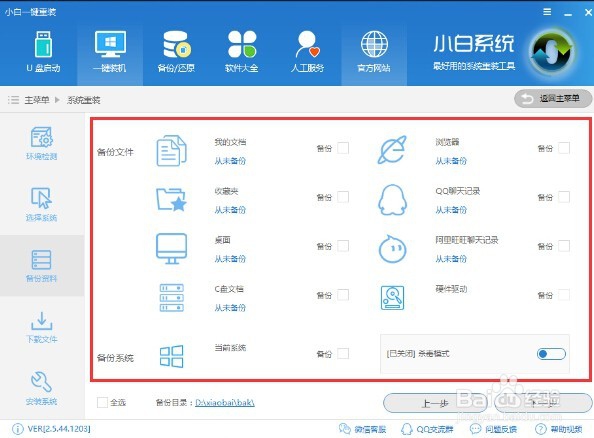Click 主菜单 in breadcrumb
Viewport: 594px width, 438px height.
point(37,100)
